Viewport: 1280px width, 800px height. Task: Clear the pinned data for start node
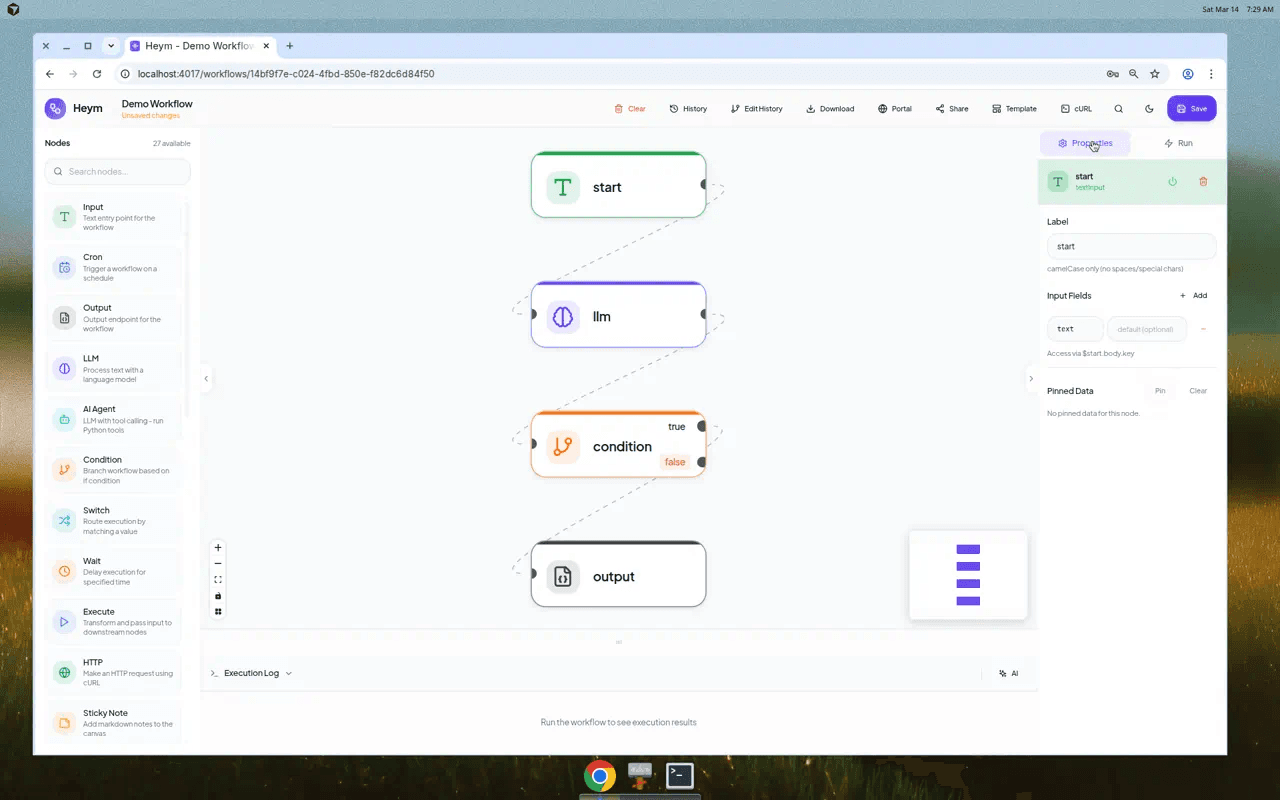click(1197, 391)
